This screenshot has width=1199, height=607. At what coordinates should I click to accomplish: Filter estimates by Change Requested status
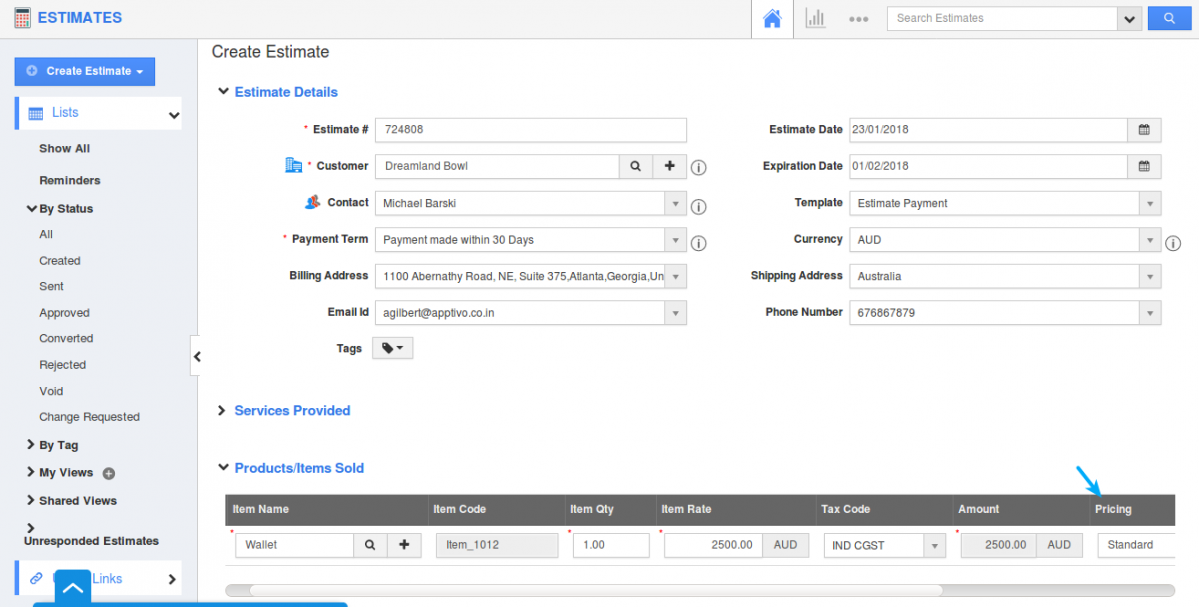coord(89,417)
